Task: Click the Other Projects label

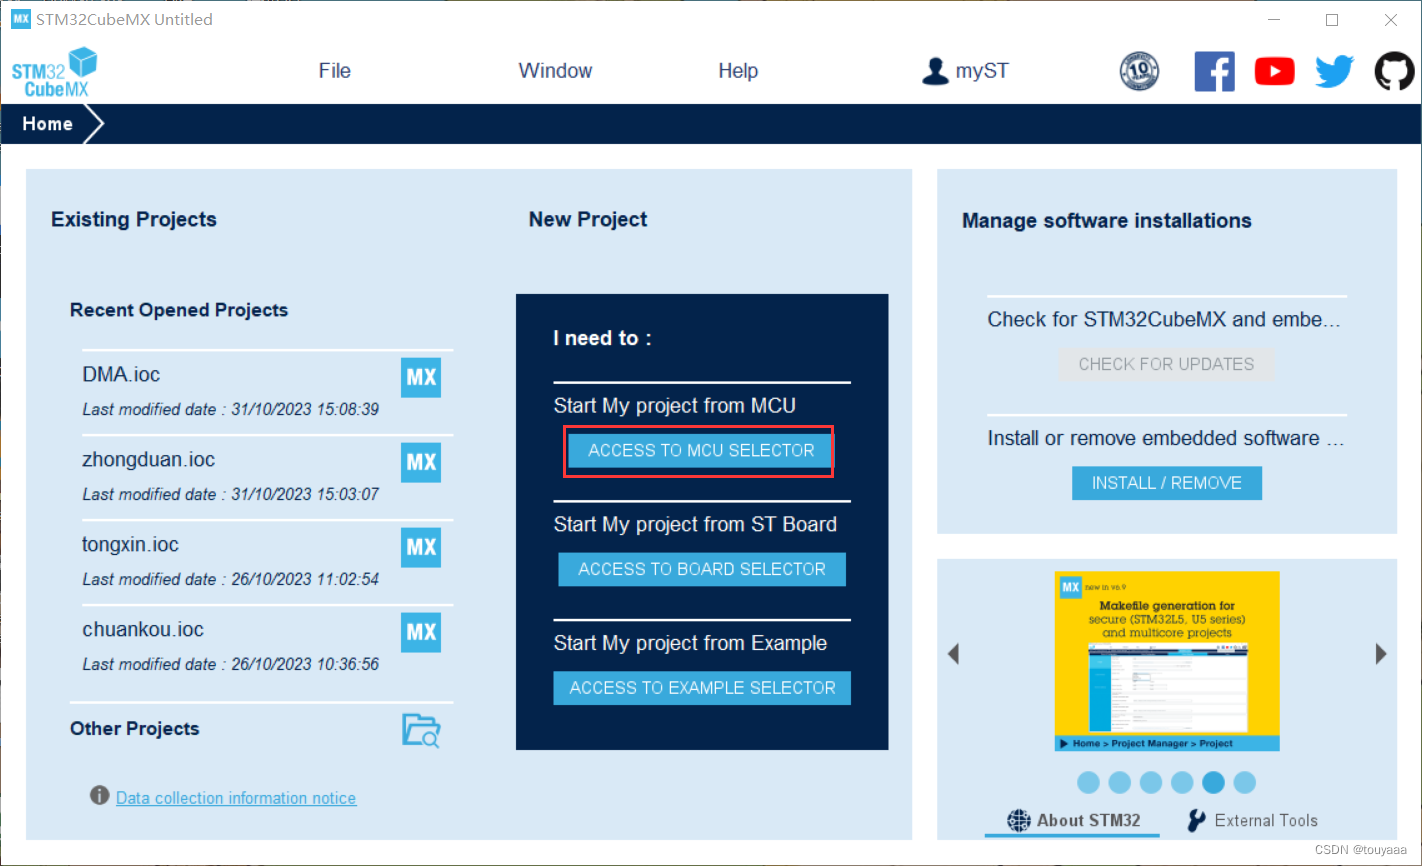Action: (x=134, y=729)
